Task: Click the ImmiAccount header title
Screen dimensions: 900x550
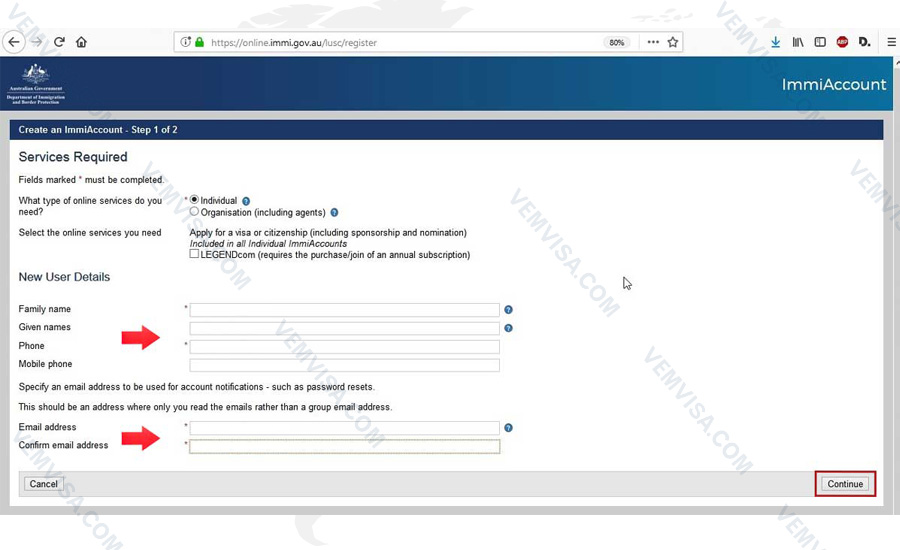Action: [833, 84]
